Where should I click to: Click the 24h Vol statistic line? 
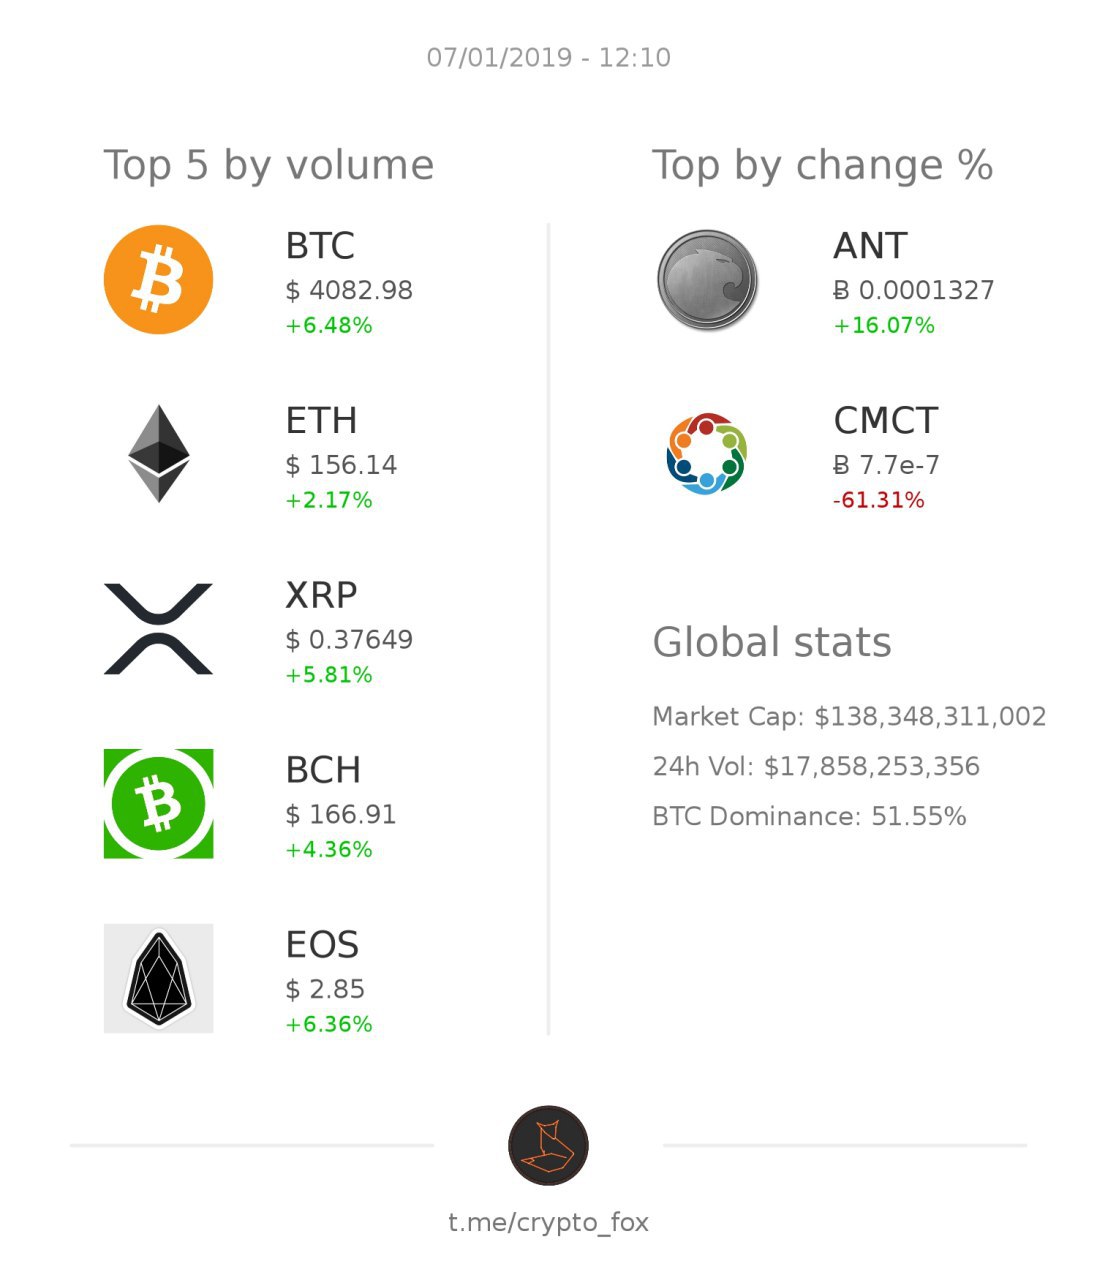tap(816, 766)
